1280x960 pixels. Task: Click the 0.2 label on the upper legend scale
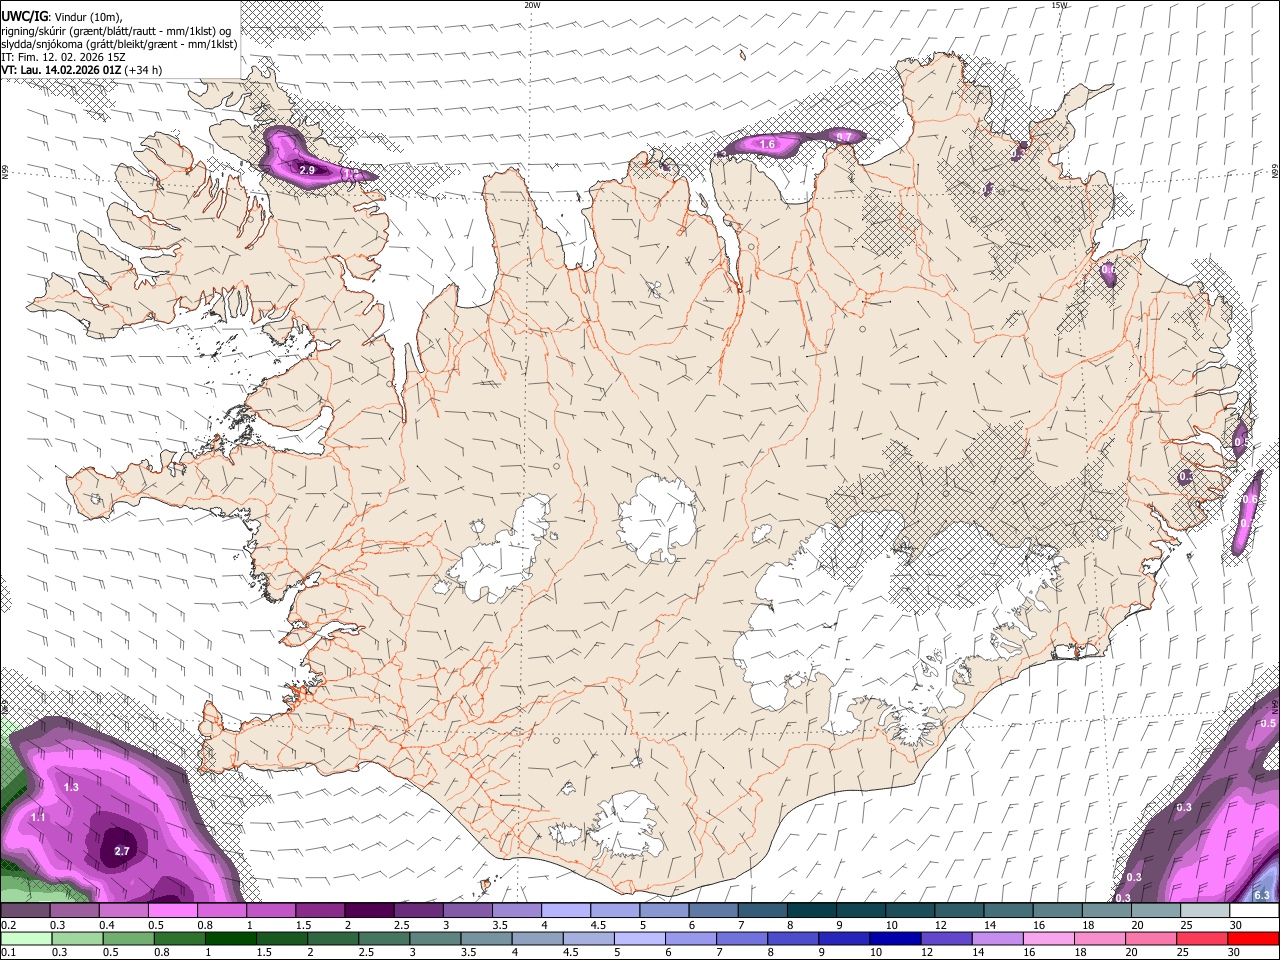[x=9, y=925]
